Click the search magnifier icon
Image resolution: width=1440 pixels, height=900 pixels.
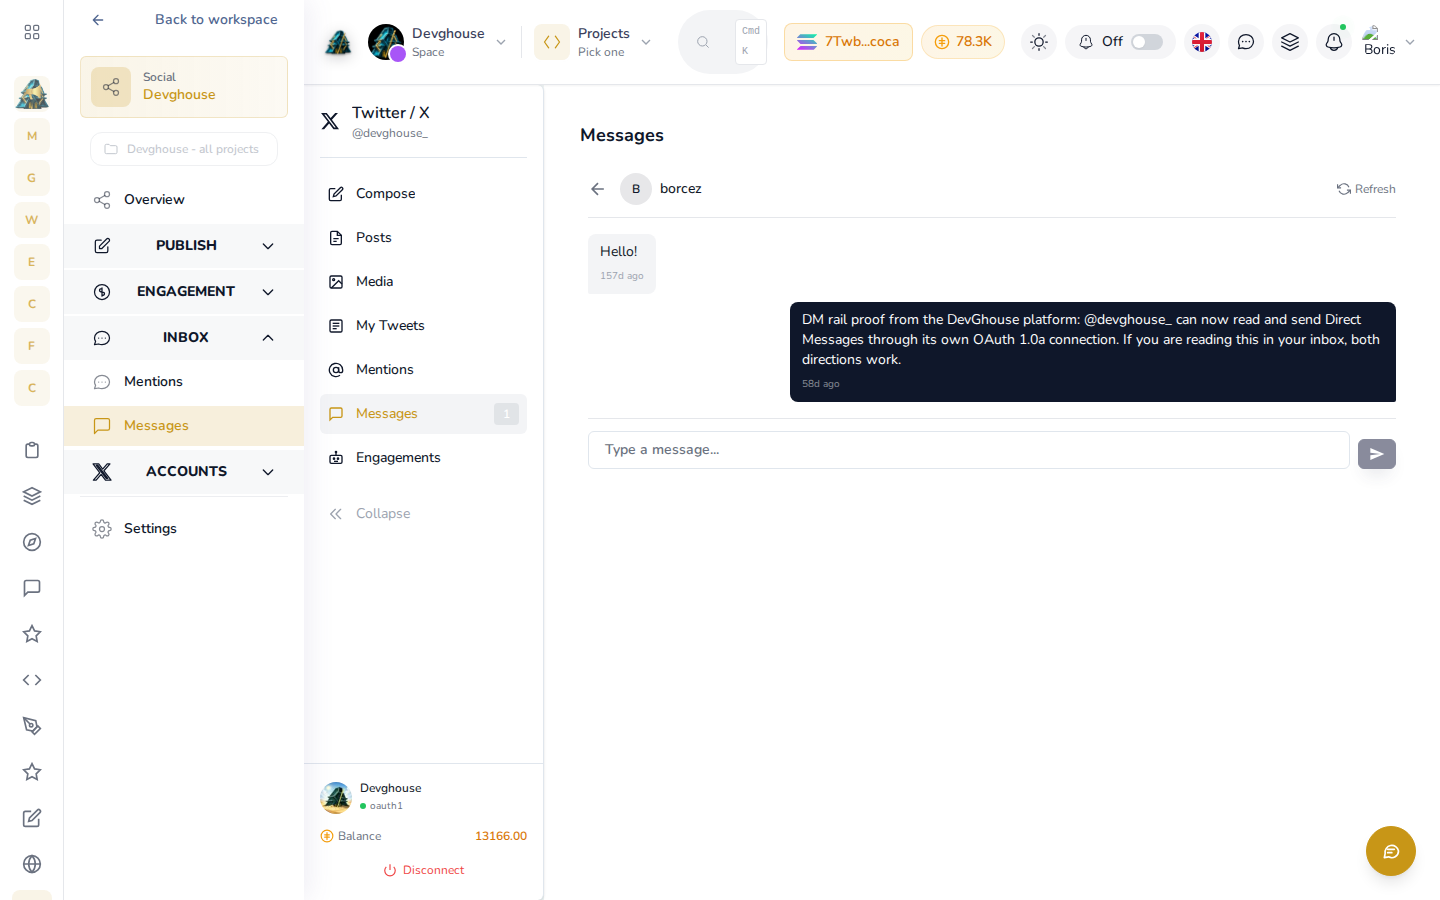point(703,42)
